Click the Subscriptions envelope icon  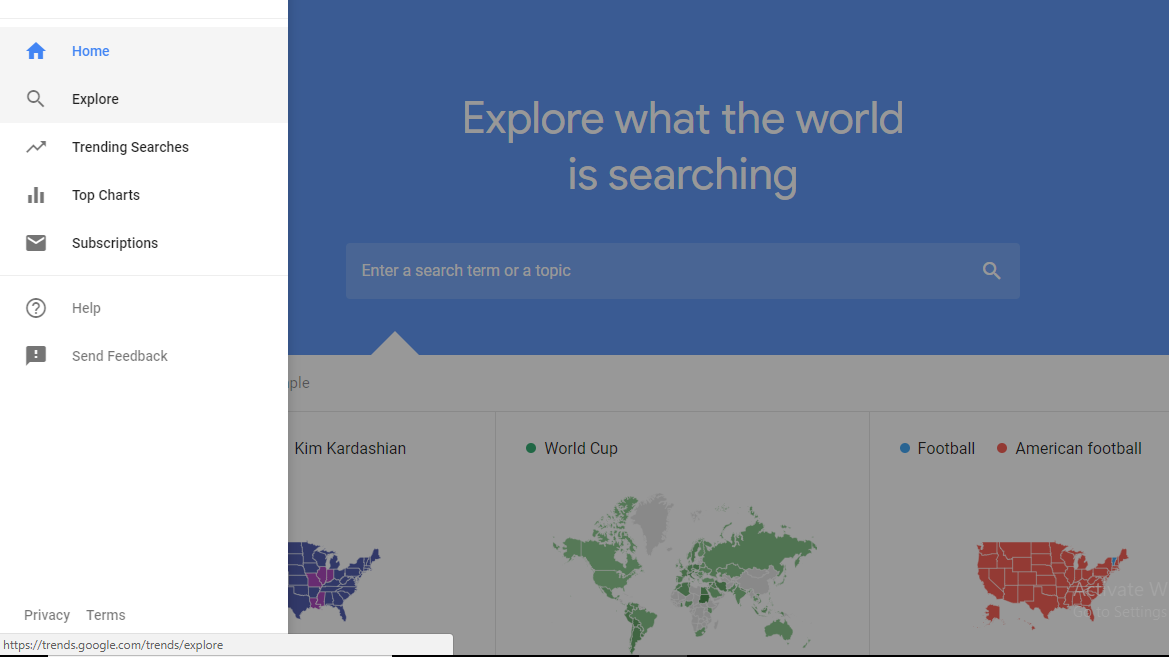coord(36,243)
